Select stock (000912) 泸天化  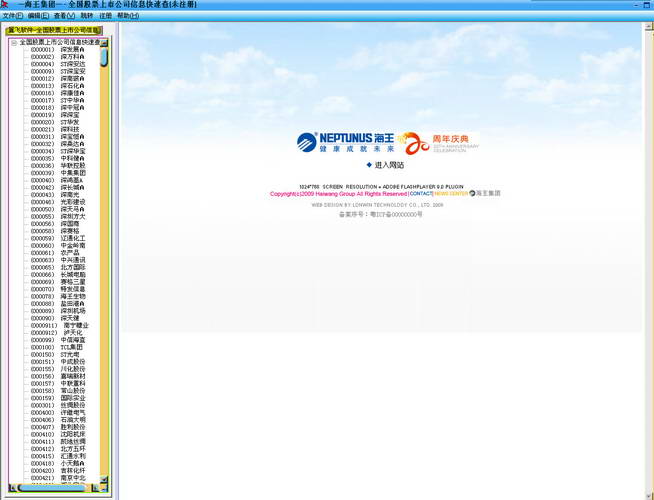pos(57,333)
